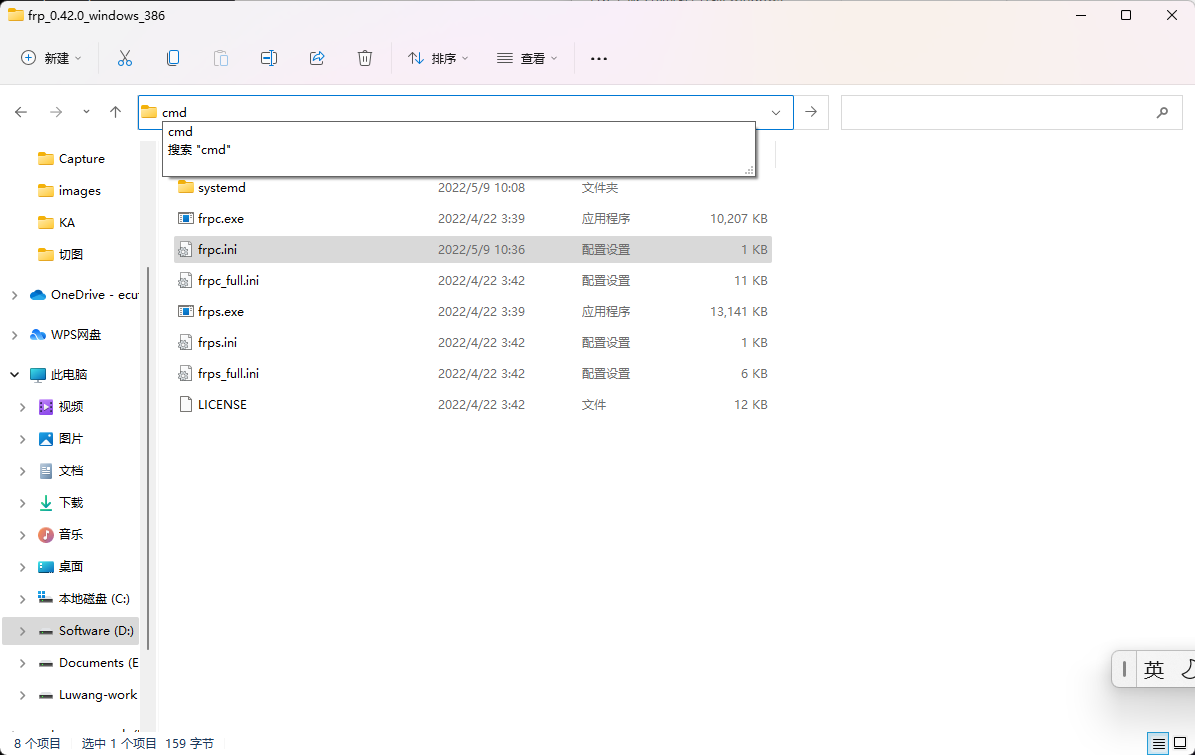Collapse the 此电脑 (This PC) node

pyautogui.click(x=14, y=375)
